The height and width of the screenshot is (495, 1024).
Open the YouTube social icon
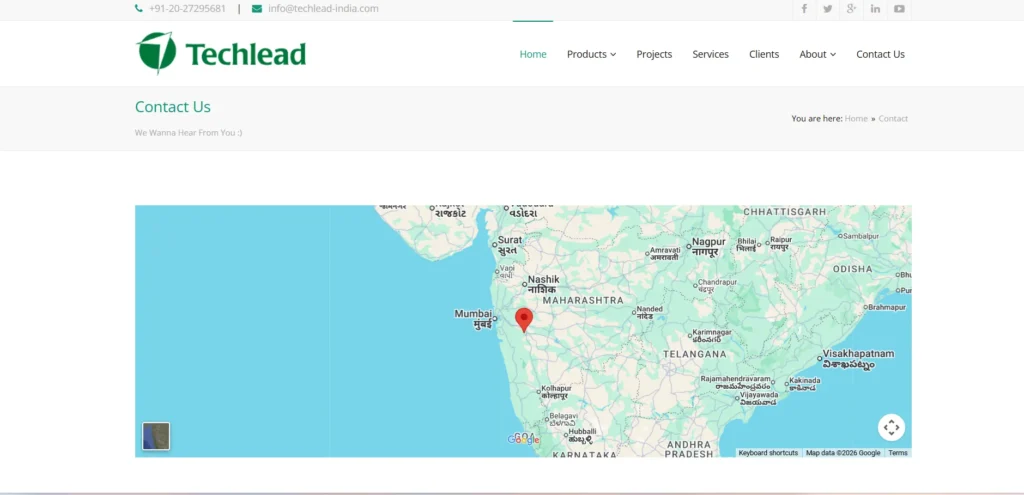coord(899,9)
